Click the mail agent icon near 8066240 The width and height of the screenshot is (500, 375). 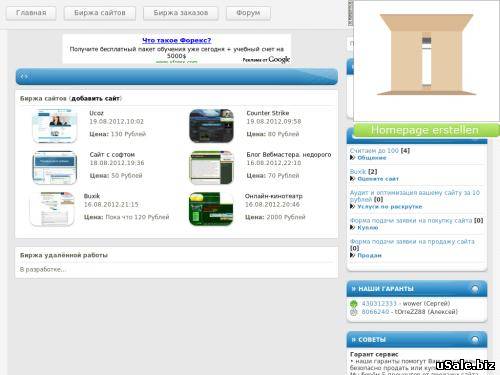(x=354, y=312)
